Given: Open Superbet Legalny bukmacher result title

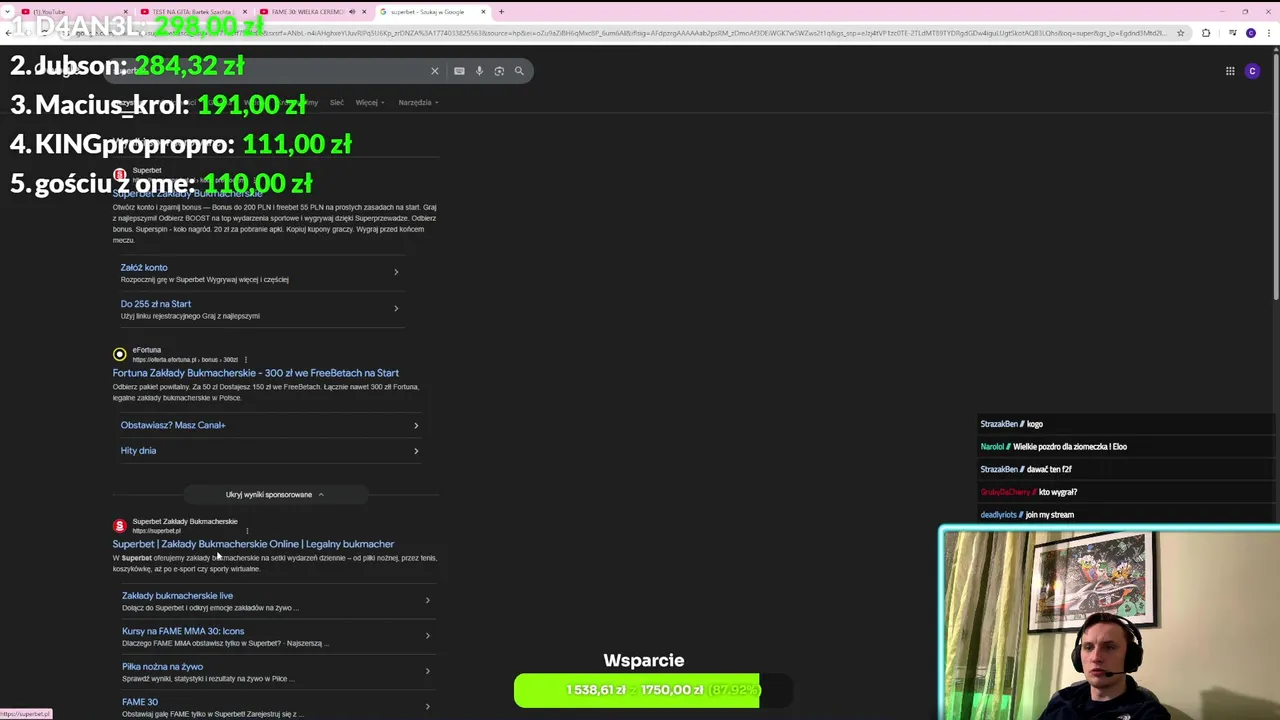Looking at the screenshot, I should pyautogui.click(x=253, y=544).
